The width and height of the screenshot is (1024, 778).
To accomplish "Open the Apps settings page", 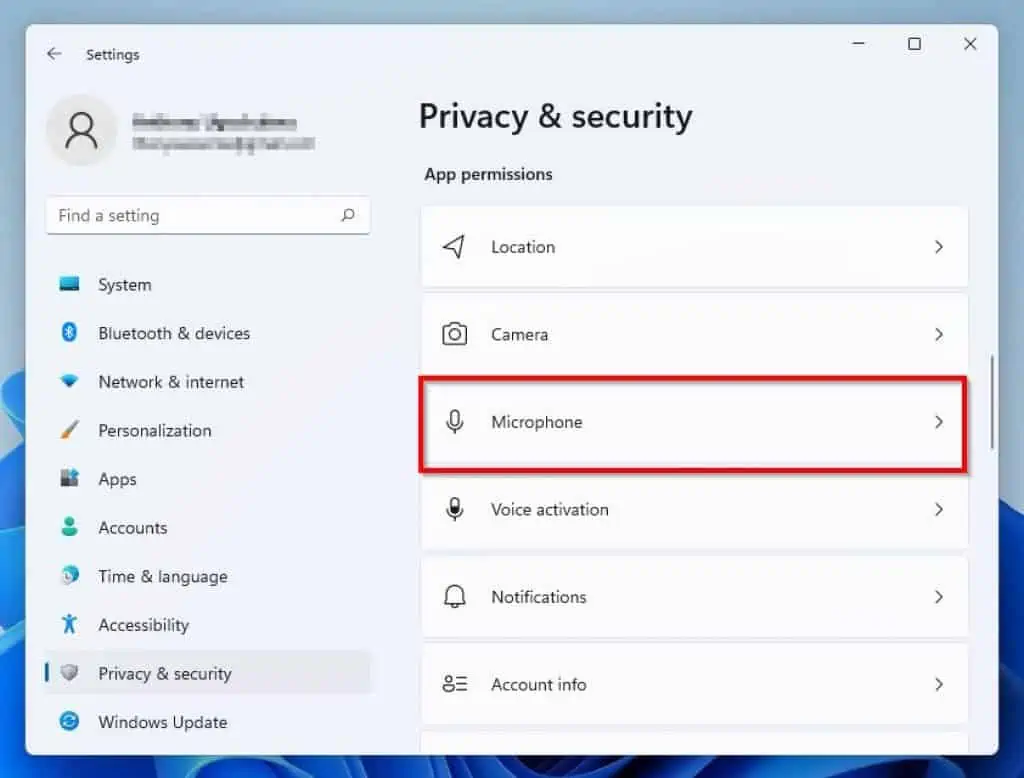I will [117, 479].
